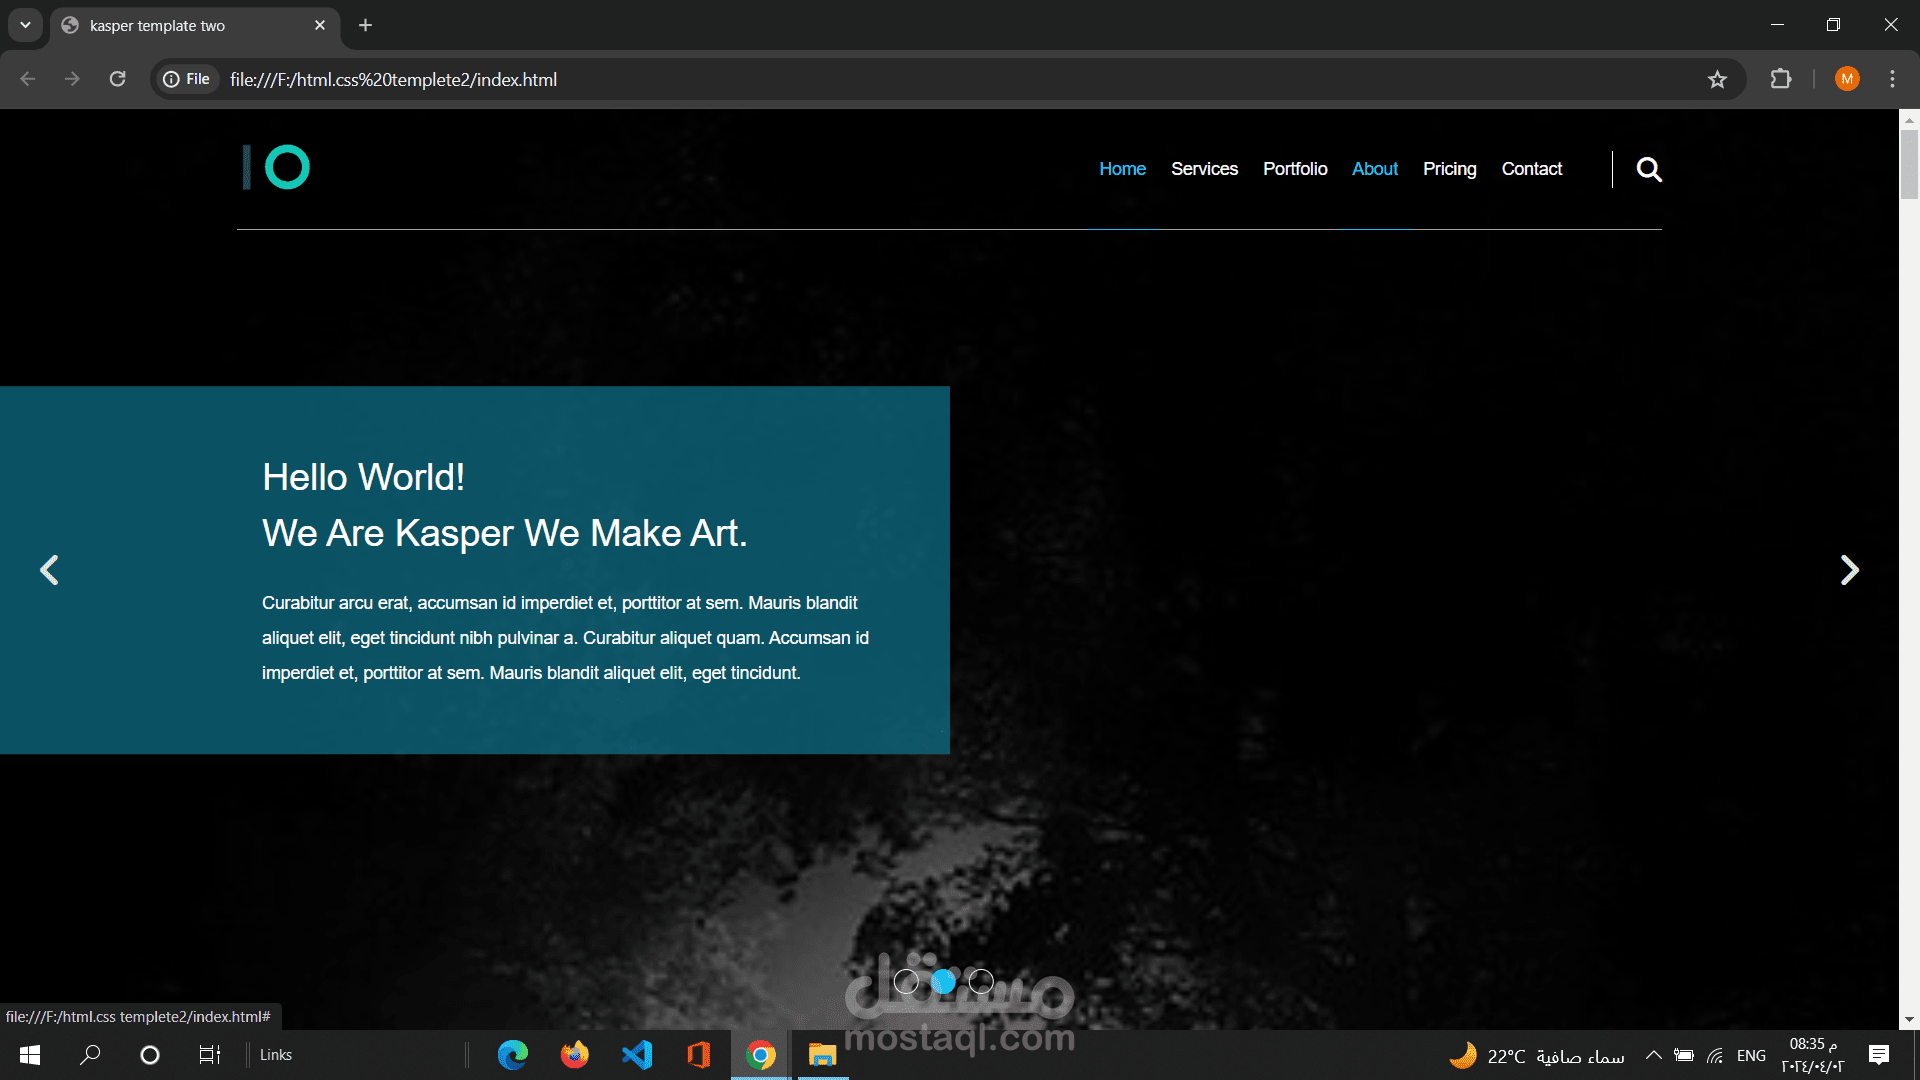This screenshot has height=1080, width=1920.
Task: Launch Firefox from the taskbar
Action: 575,1055
